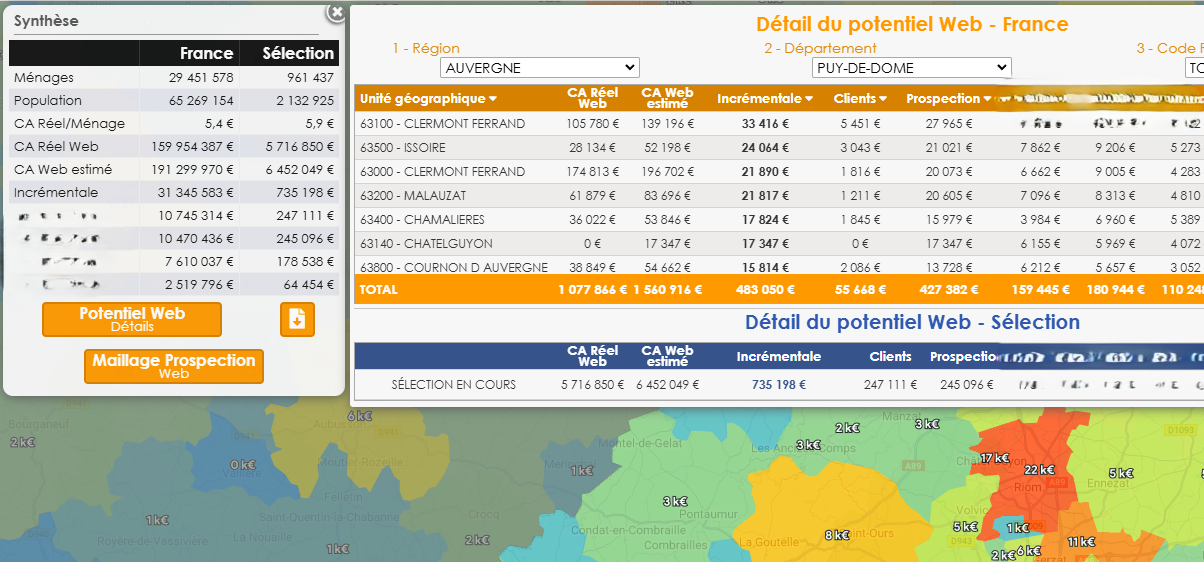
Task: Click the SÉLECTION EN COURS row
Action: coord(453,385)
